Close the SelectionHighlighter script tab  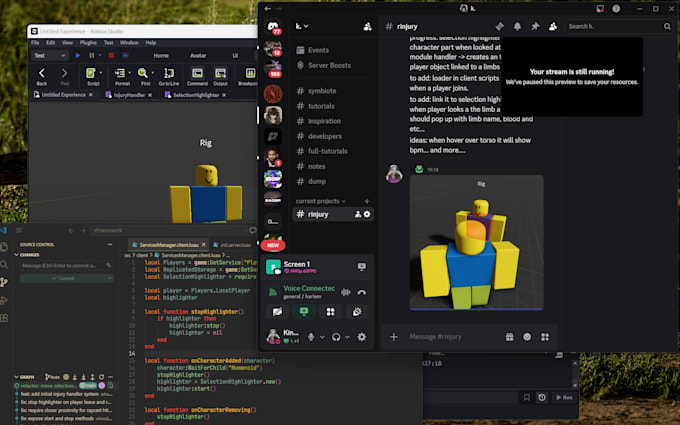pyautogui.click(x=224, y=95)
